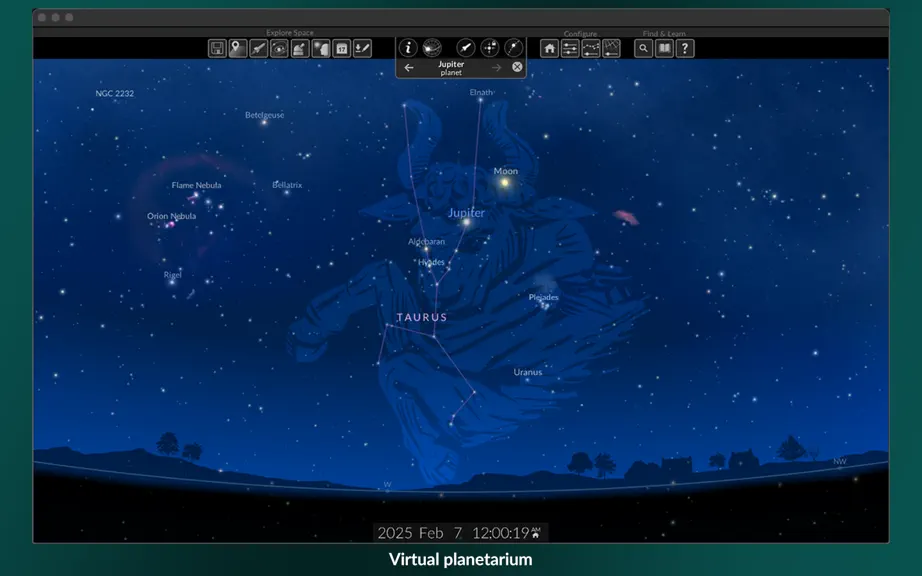Open the search magnifier icon
The width and height of the screenshot is (922, 576).
coord(643,48)
